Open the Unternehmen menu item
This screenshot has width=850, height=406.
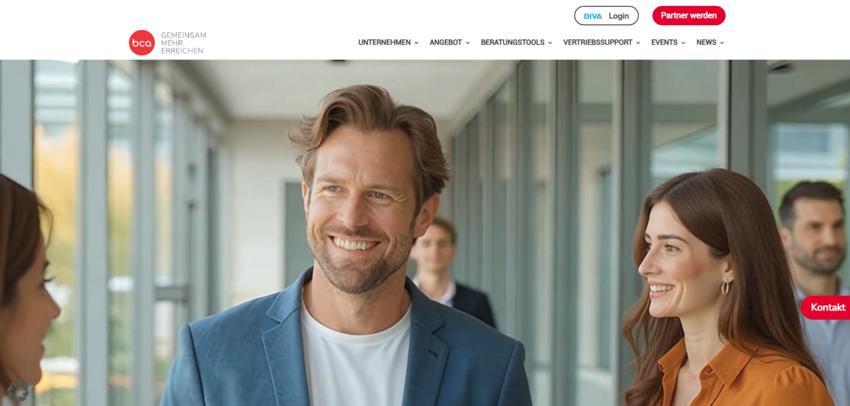click(x=384, y=42)
